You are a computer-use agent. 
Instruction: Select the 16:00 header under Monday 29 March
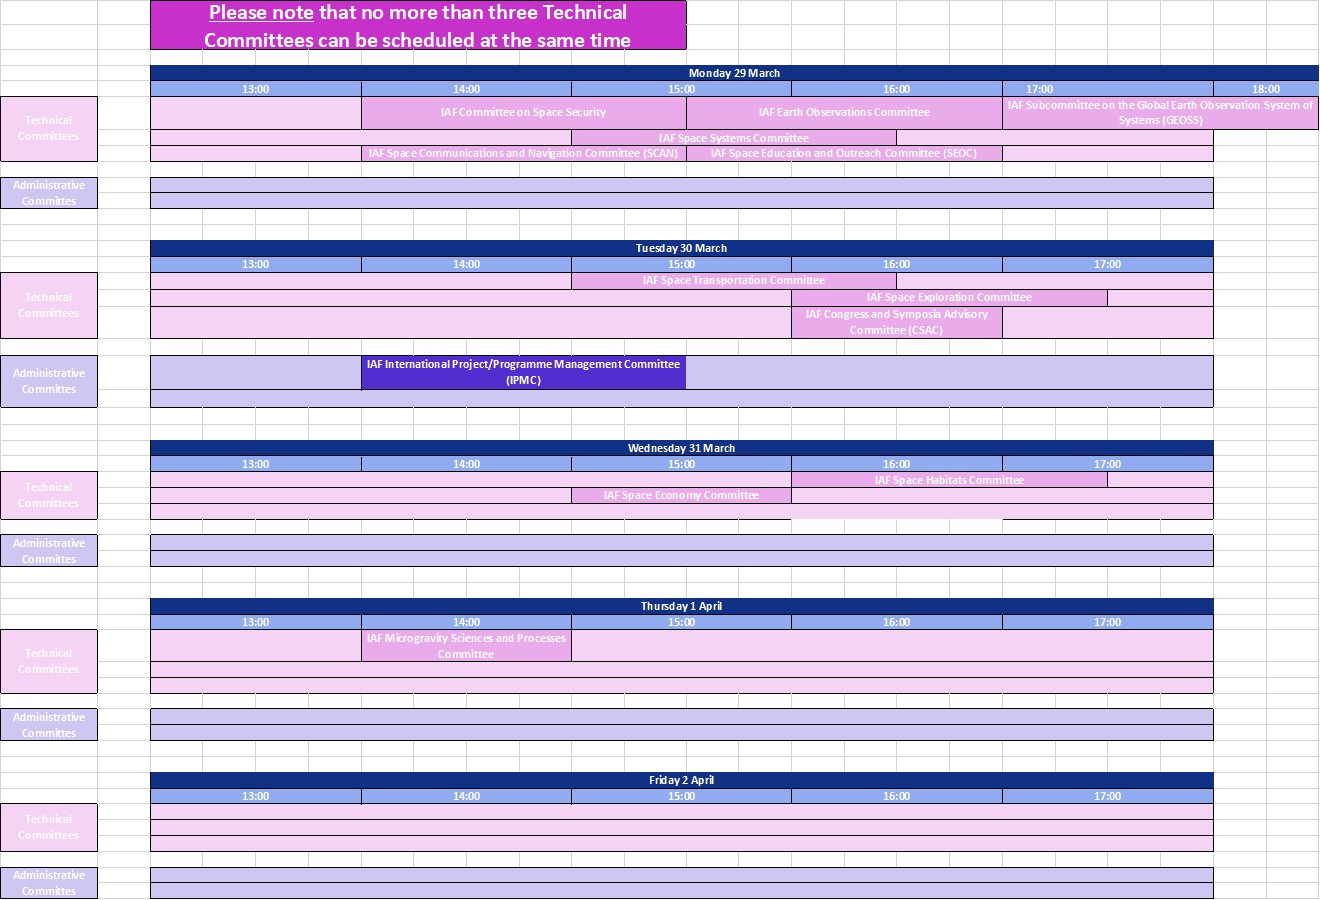click(897, 89)
